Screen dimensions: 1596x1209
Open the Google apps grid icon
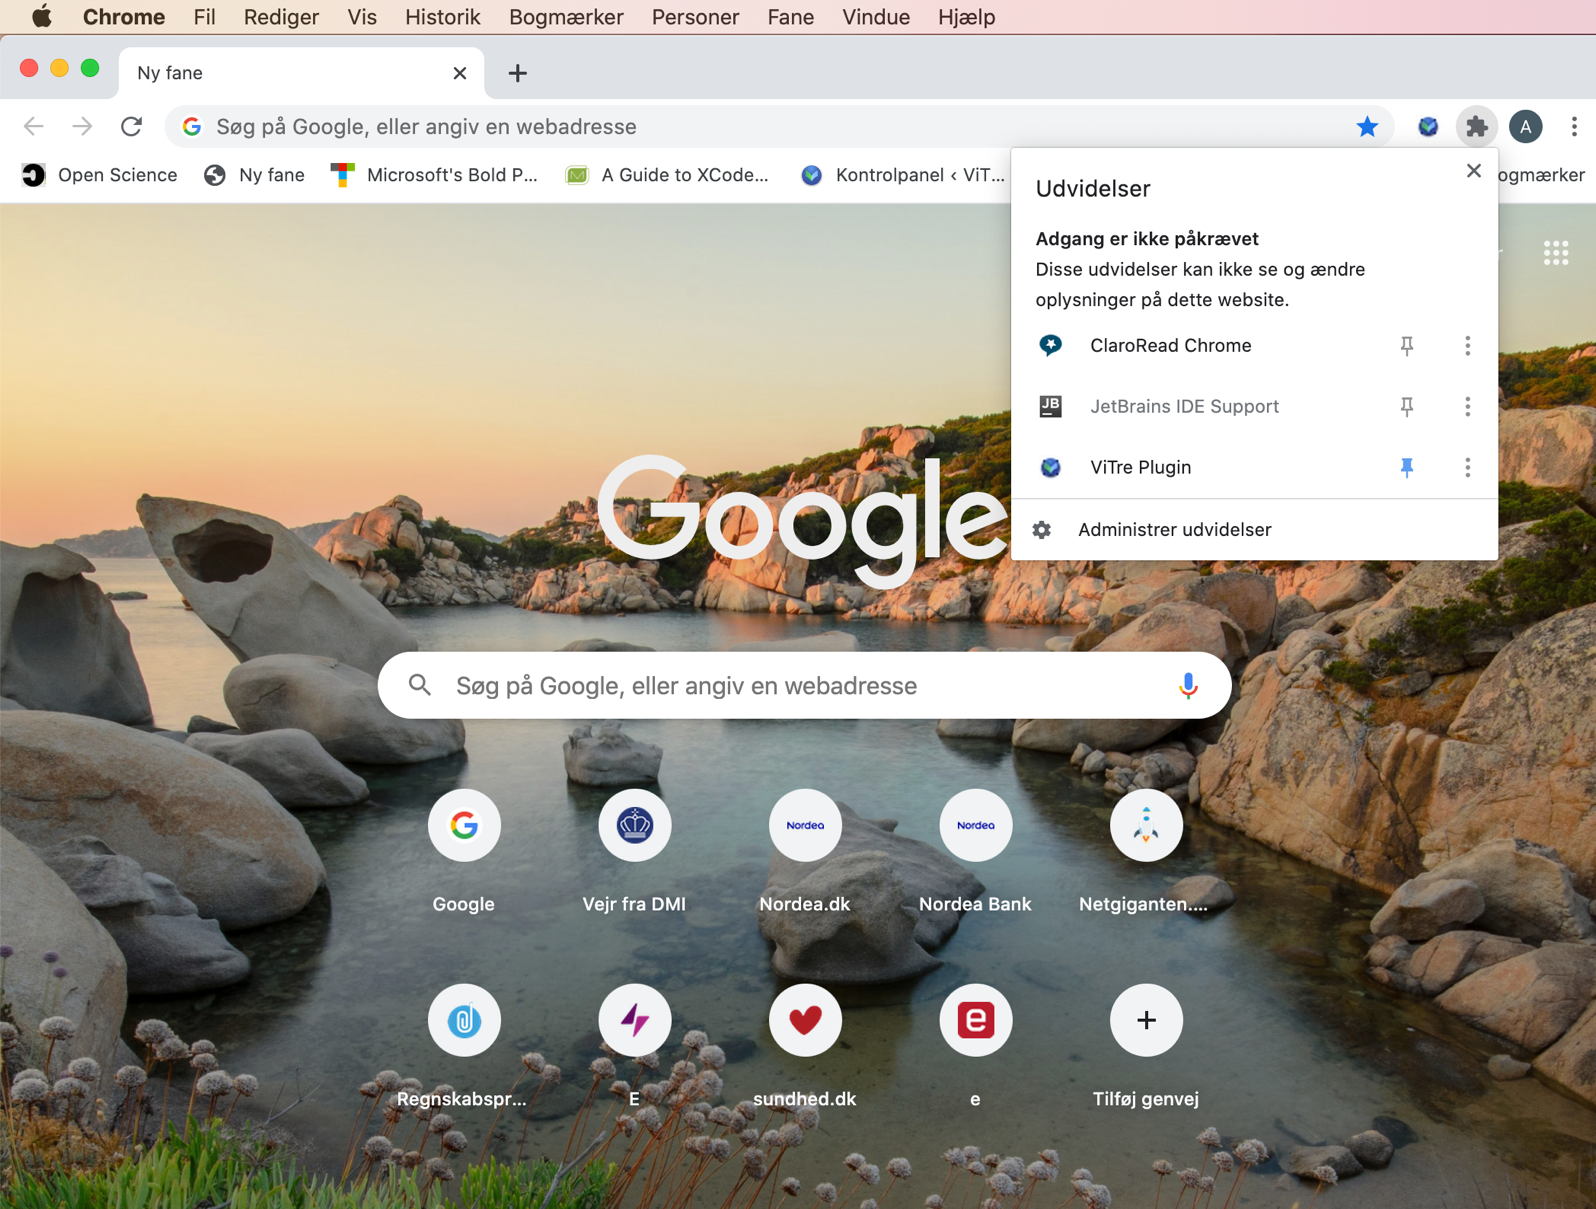pyautogui.click(x=1555, y=253)
